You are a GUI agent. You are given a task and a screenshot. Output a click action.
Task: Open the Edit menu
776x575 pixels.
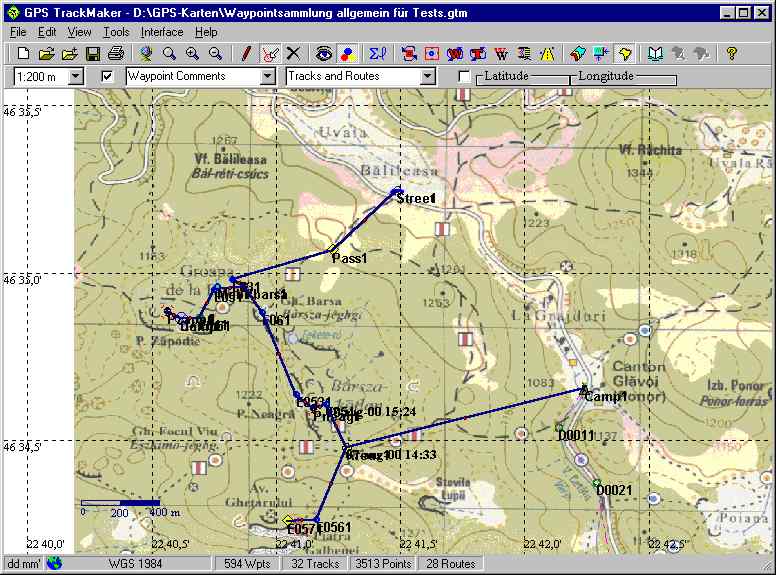47,32
